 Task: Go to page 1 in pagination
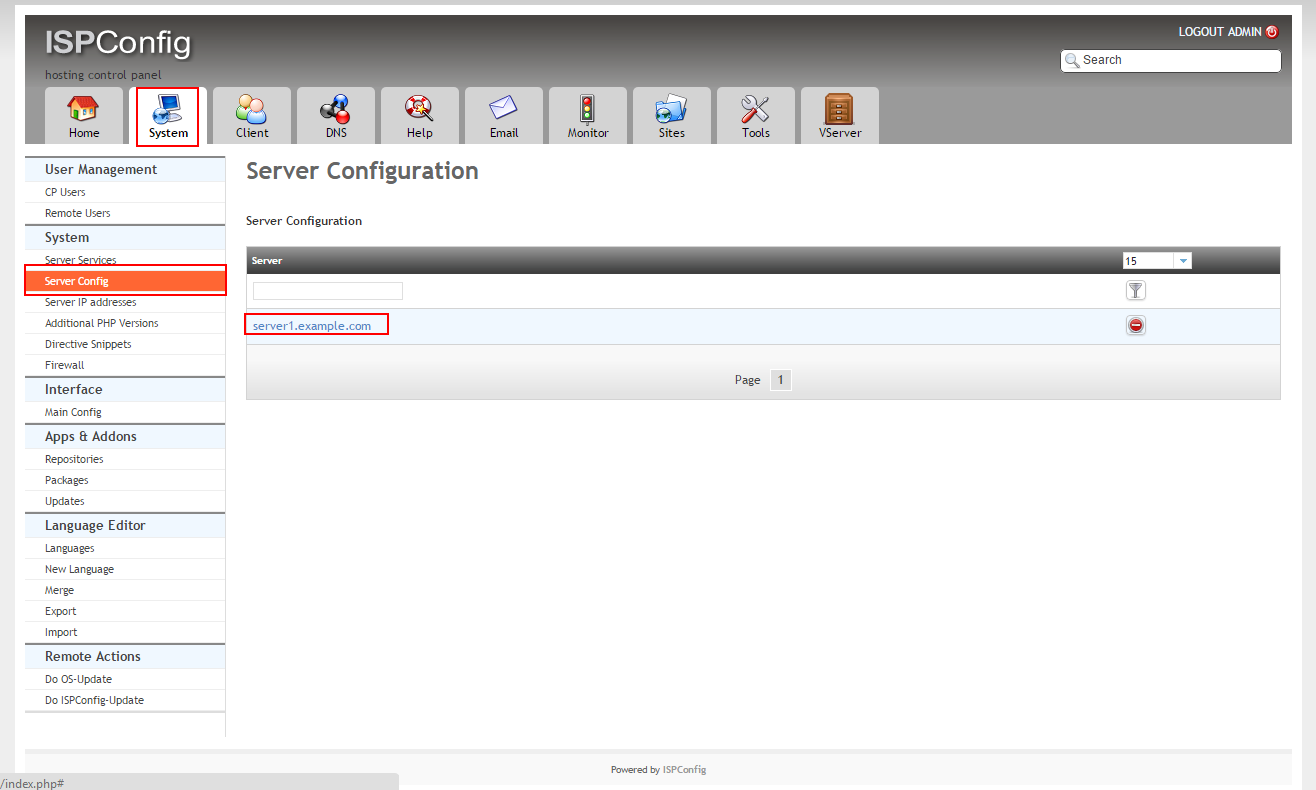click(x=781, y=380)
